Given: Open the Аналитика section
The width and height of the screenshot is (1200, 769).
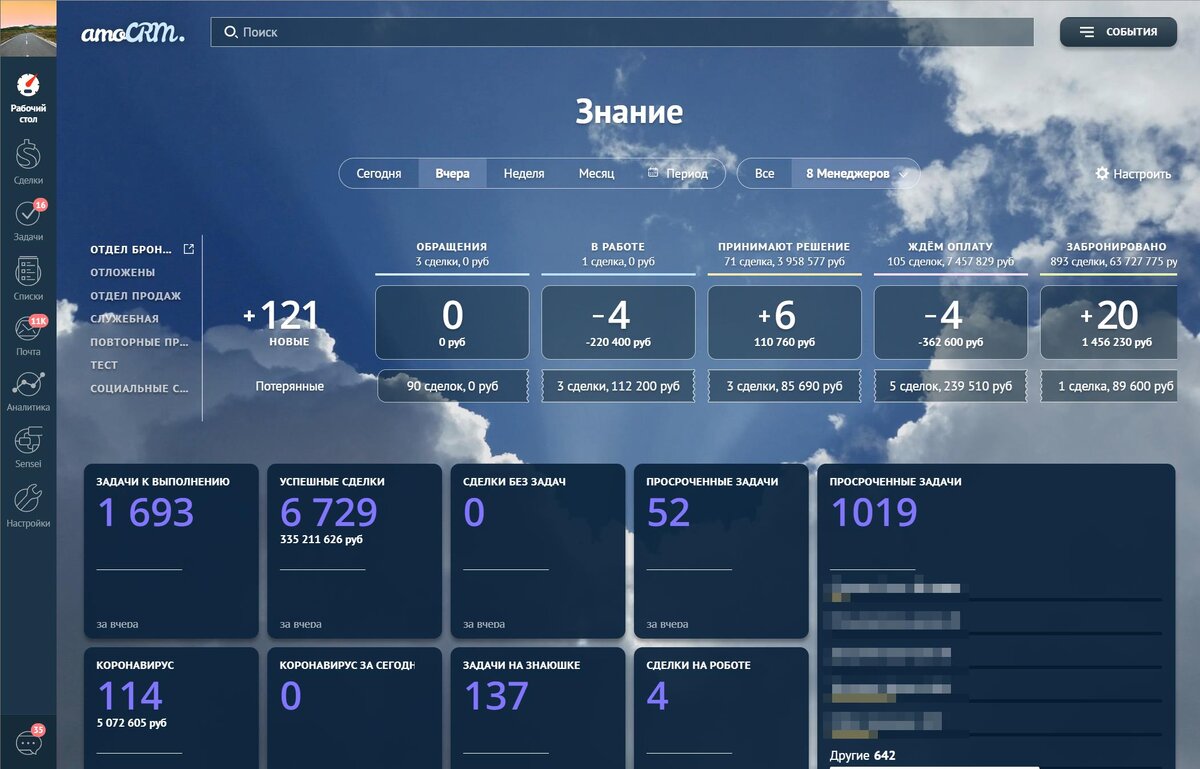Looking at the screenshot, I should click(28, 390).
